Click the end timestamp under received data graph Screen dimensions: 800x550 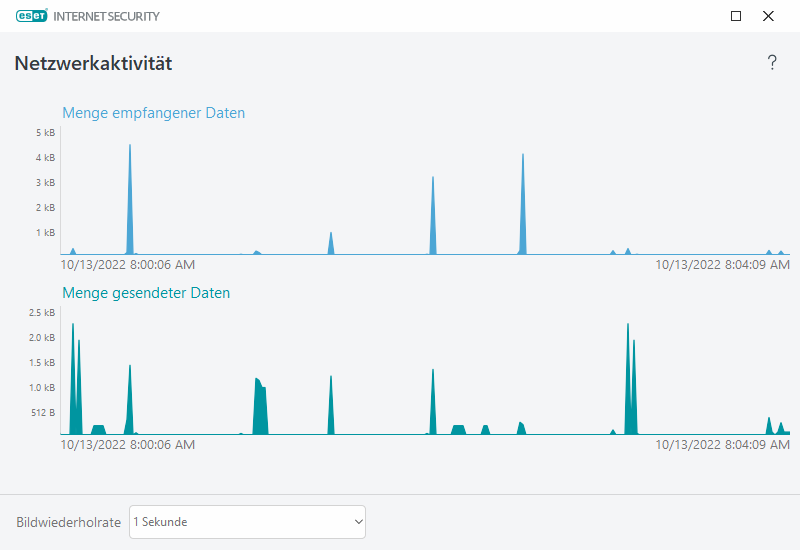722,265
